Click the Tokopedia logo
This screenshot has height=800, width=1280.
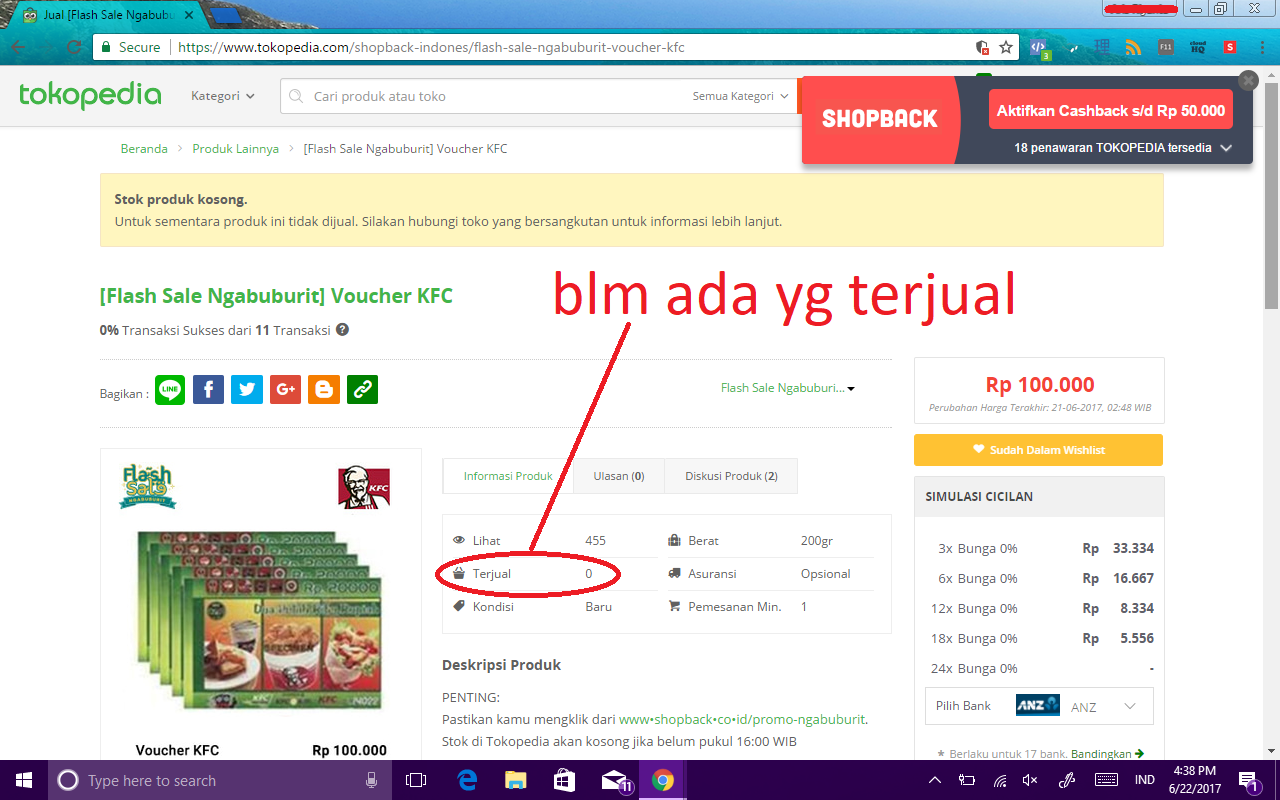click(x=90, y=96)
